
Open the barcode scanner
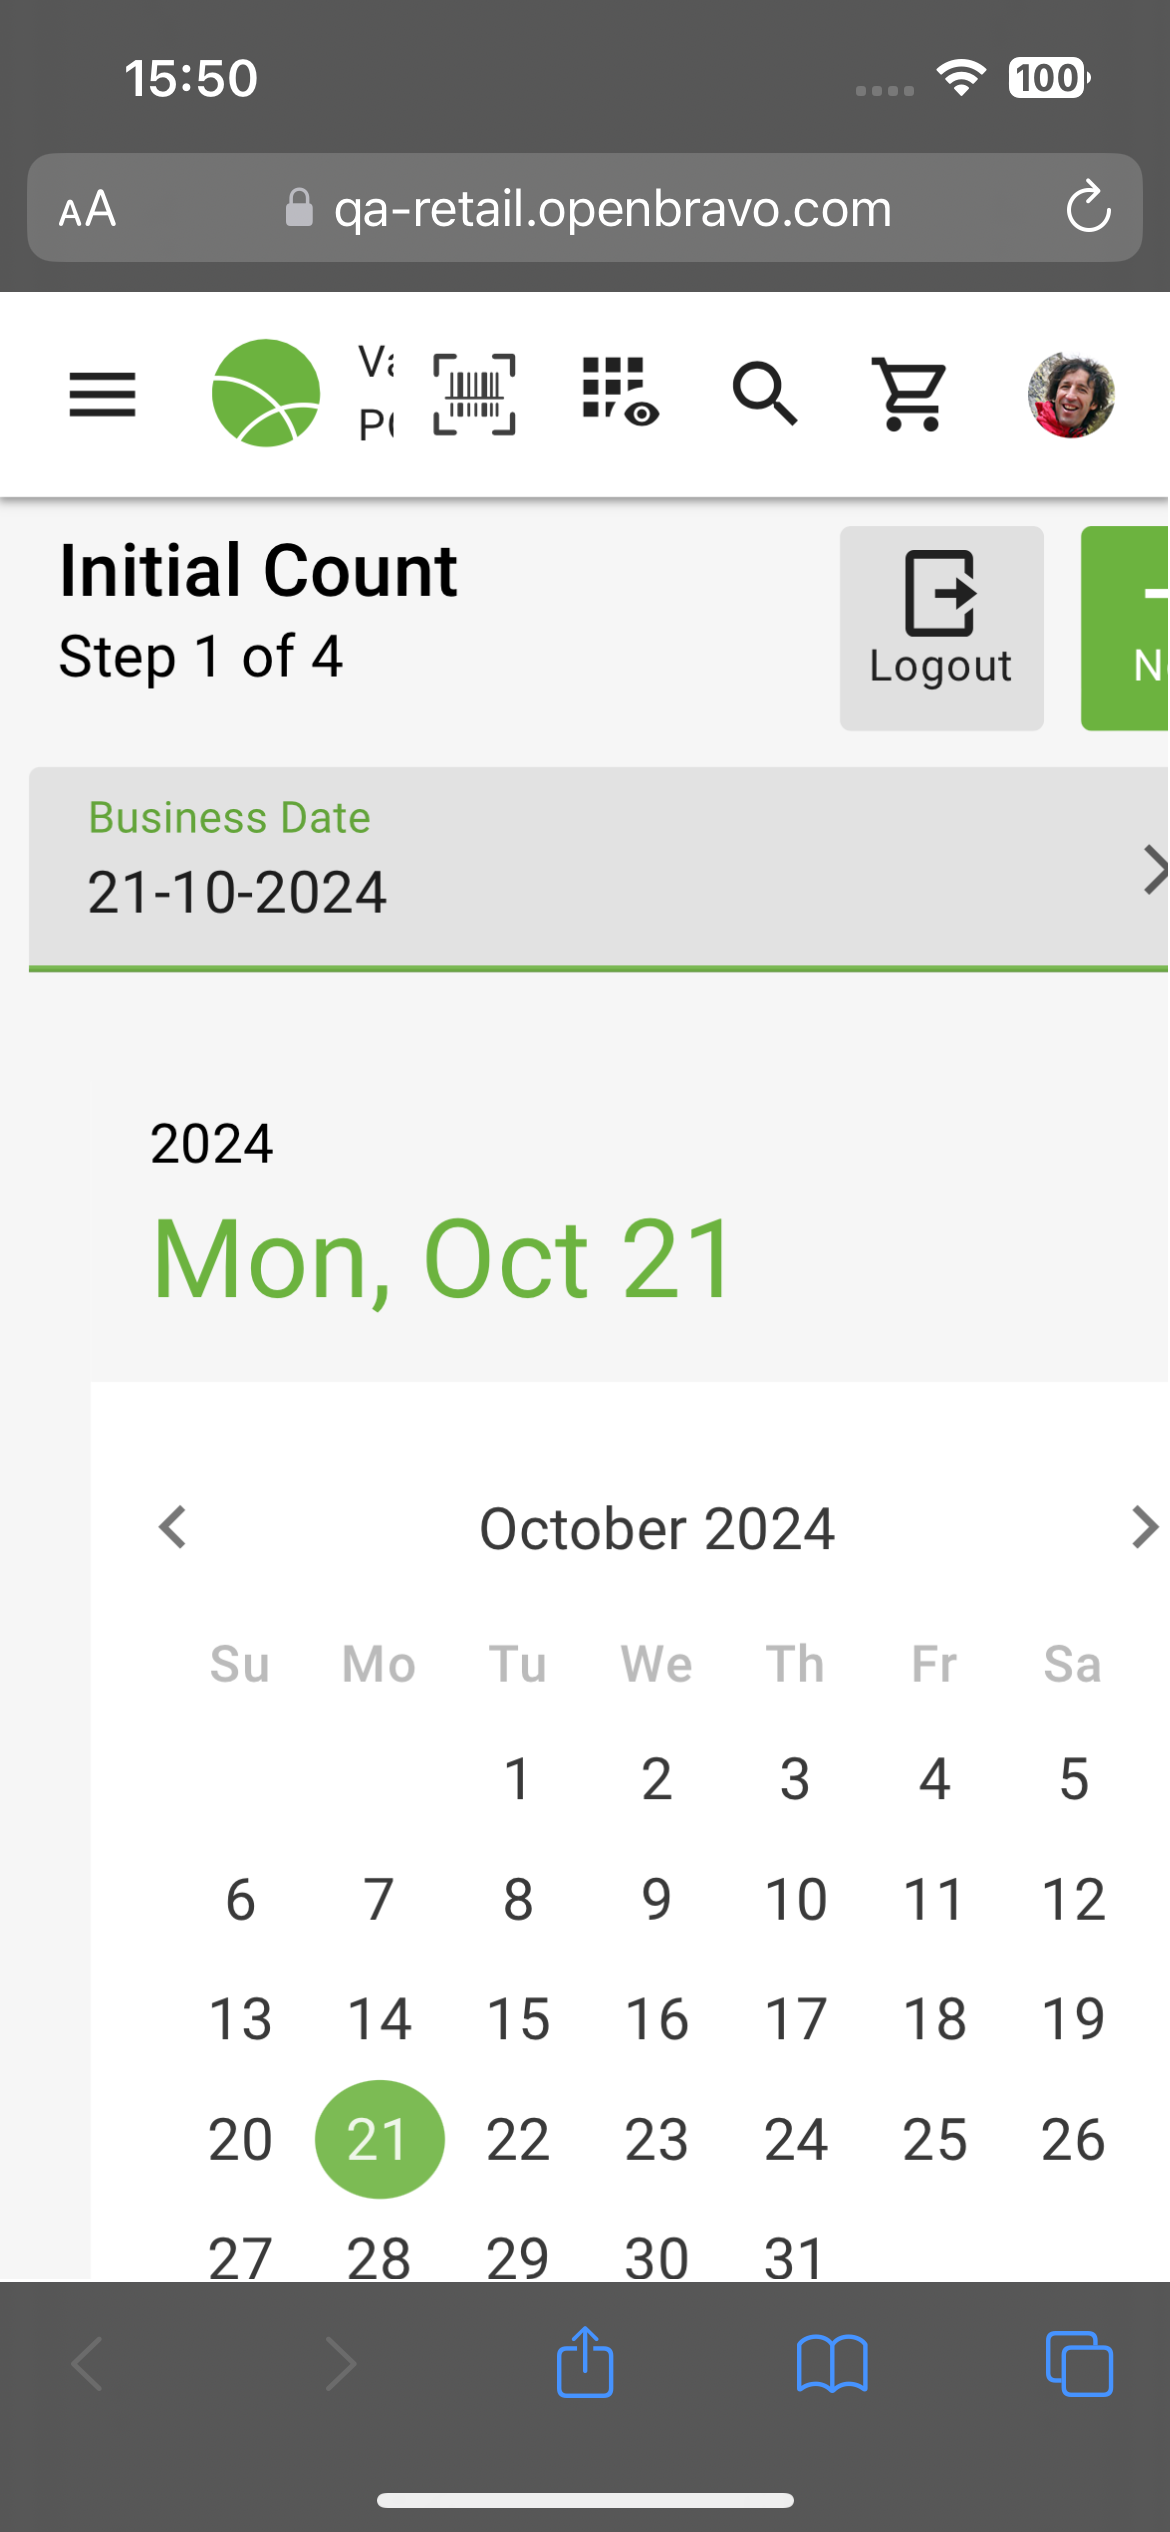474,394
